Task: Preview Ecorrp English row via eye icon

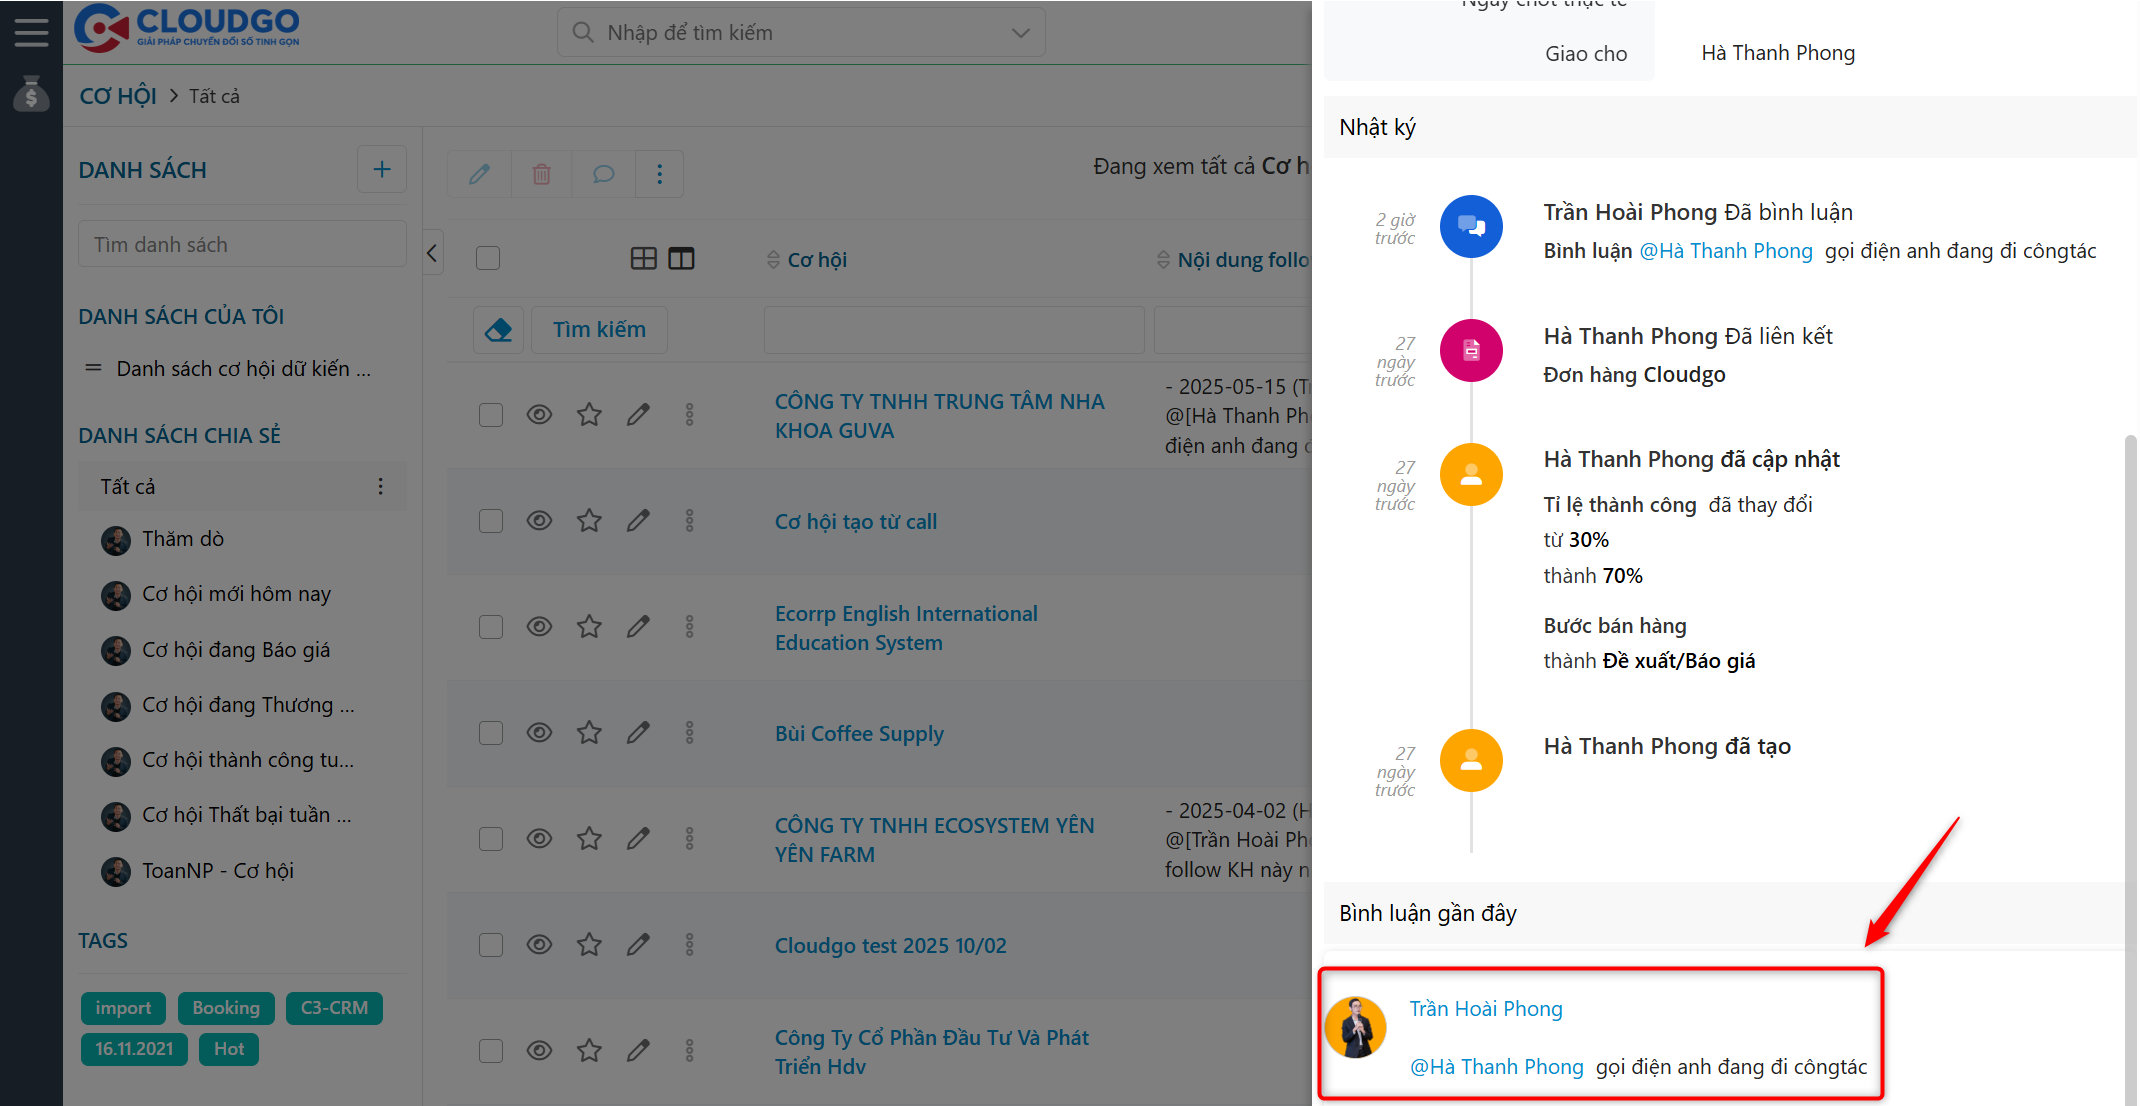Action: tap(539, 627)
